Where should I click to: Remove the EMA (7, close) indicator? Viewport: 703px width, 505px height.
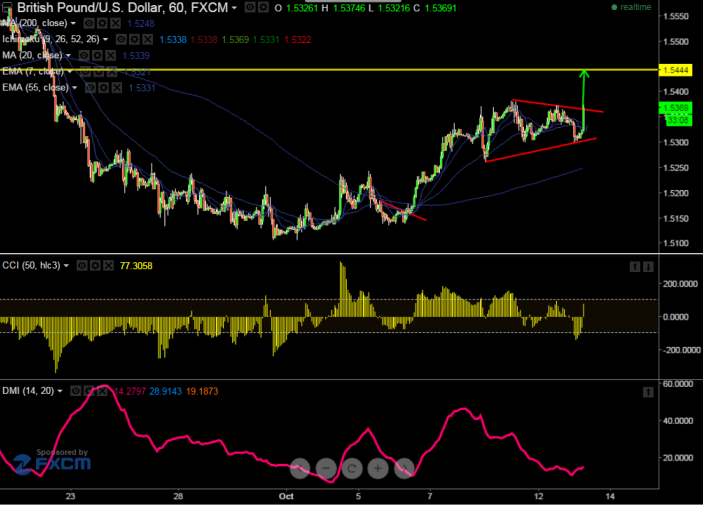point(112,72)
